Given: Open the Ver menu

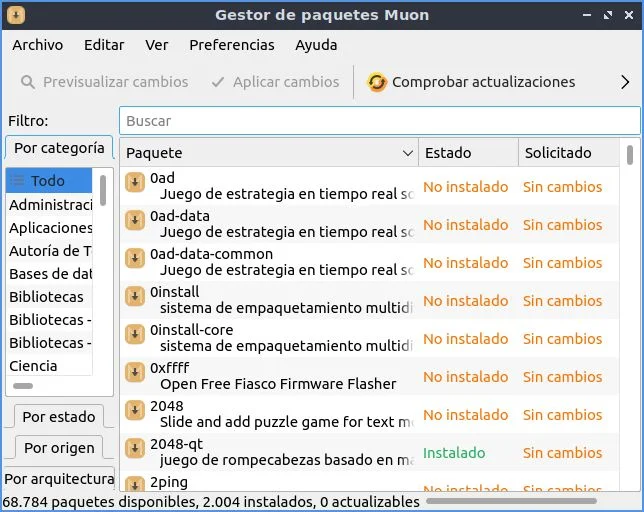Looking at the screenshot, I should point(156,45).
